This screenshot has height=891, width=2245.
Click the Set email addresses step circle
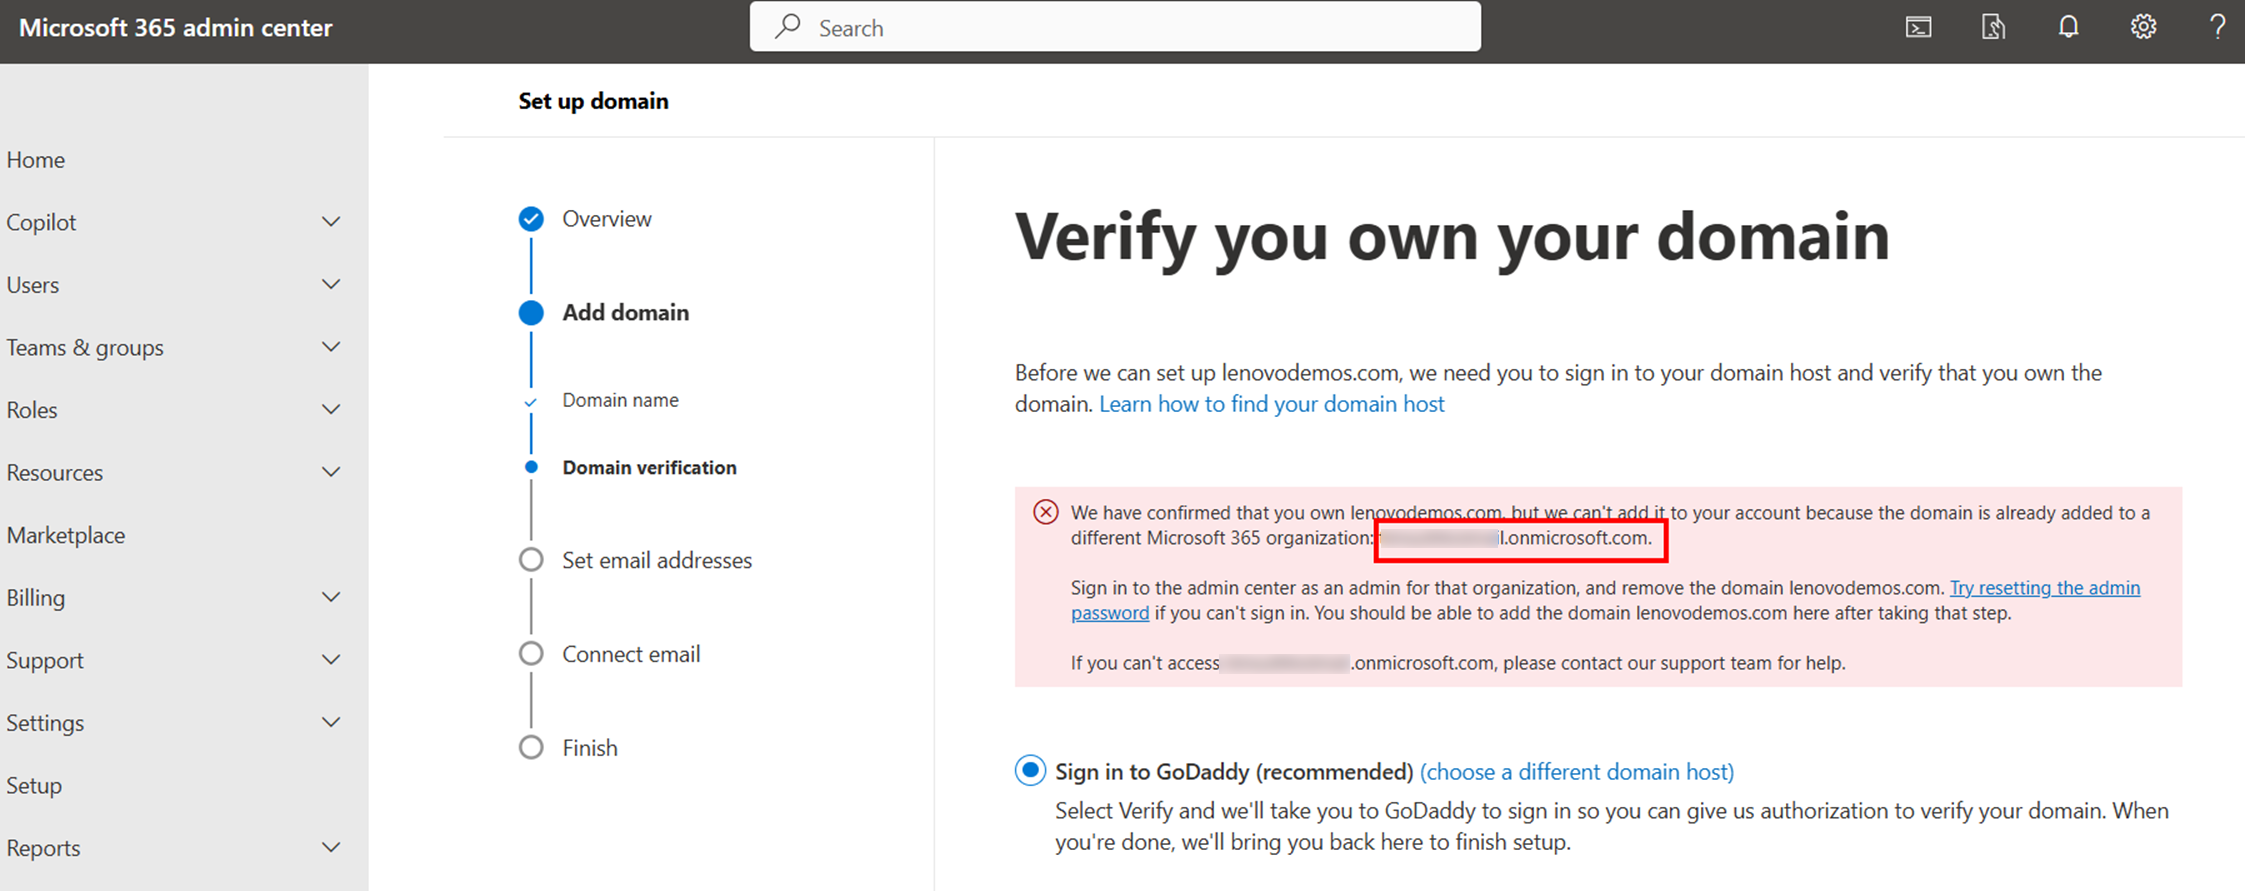coord(531,560)
